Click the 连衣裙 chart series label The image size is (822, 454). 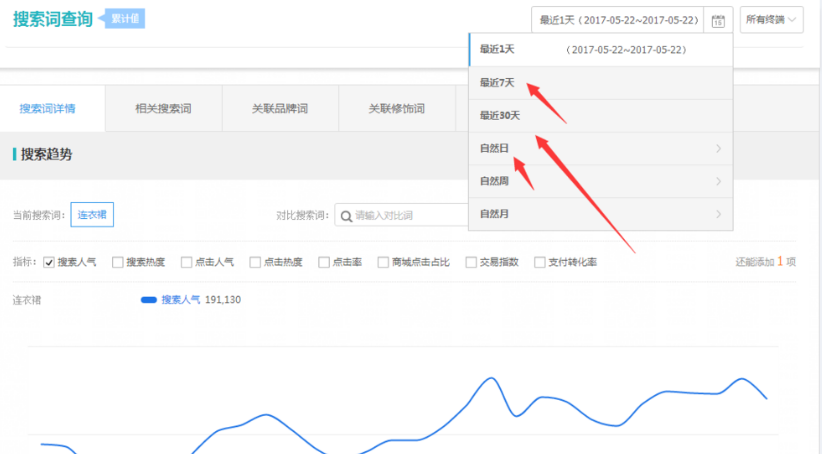(27, 300)
